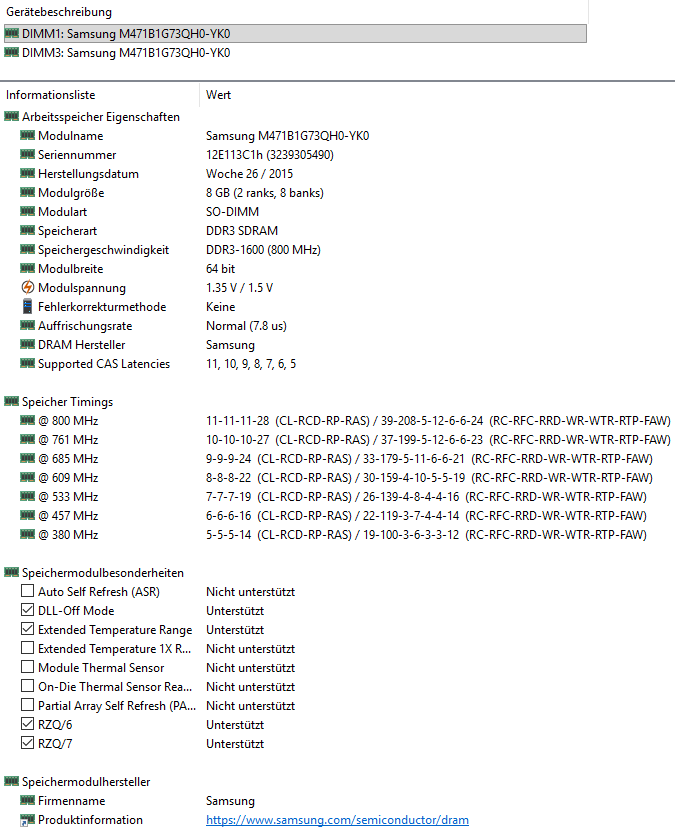Viewport: 675px width, 831px height.
Task: Select the value Woche 26 / 2015
Action: [x=249, y=174]
